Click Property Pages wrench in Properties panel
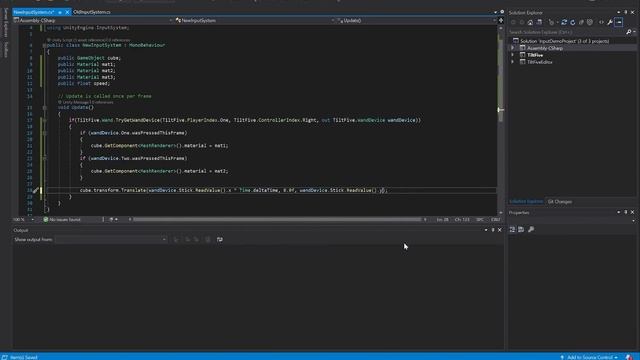640x360 pixels. coord(531,230)
